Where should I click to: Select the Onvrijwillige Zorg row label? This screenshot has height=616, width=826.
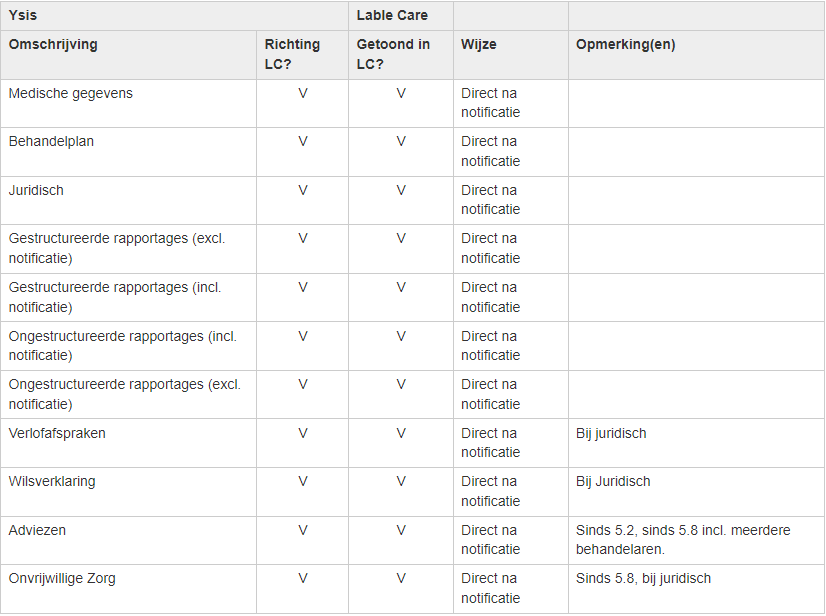point(59,579)
